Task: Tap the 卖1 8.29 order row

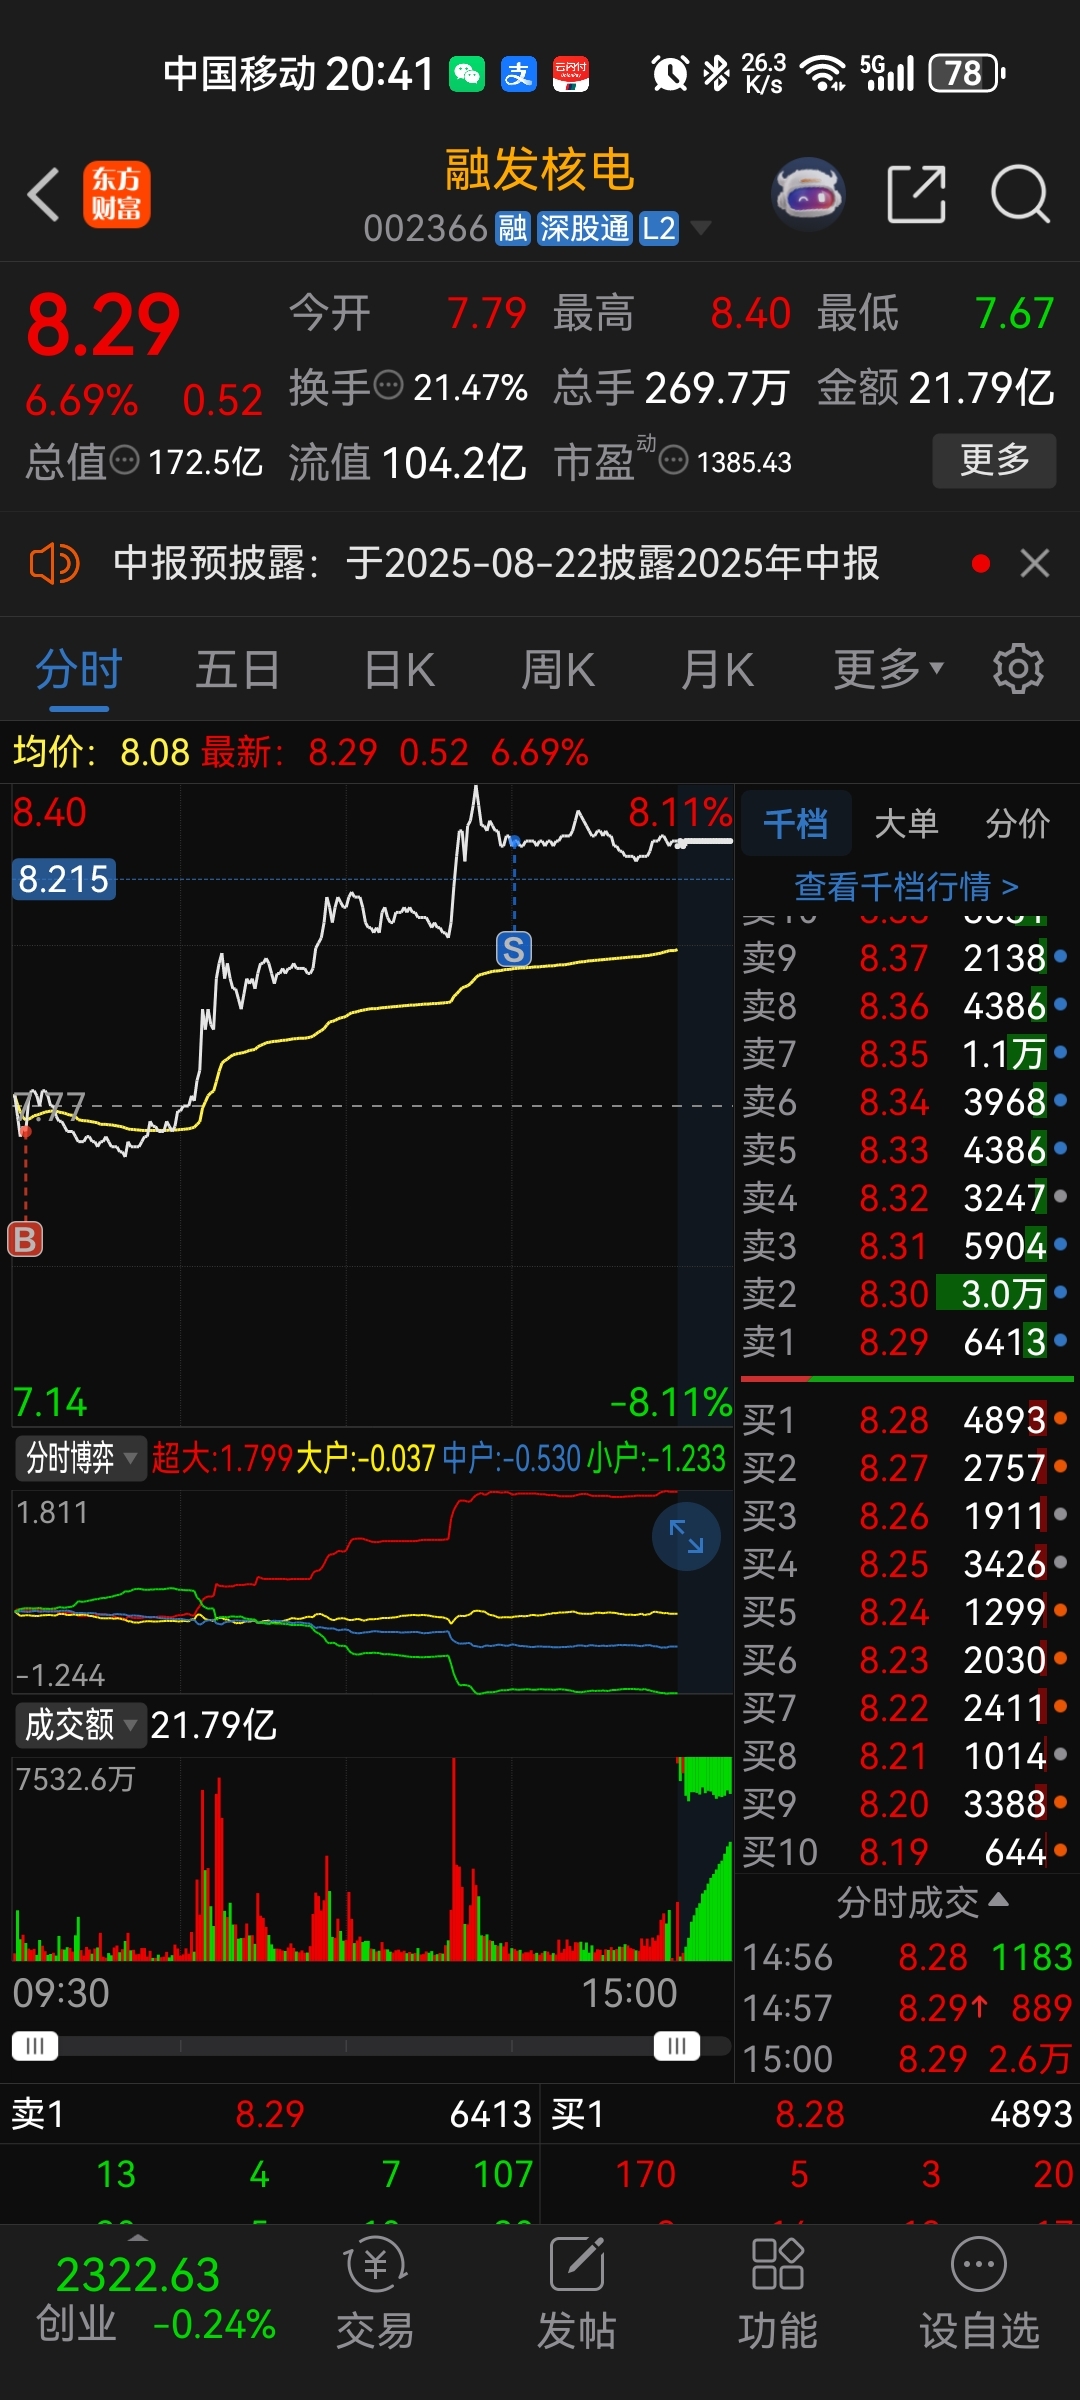Action: pyautogui.click(x=906, y=1342)
